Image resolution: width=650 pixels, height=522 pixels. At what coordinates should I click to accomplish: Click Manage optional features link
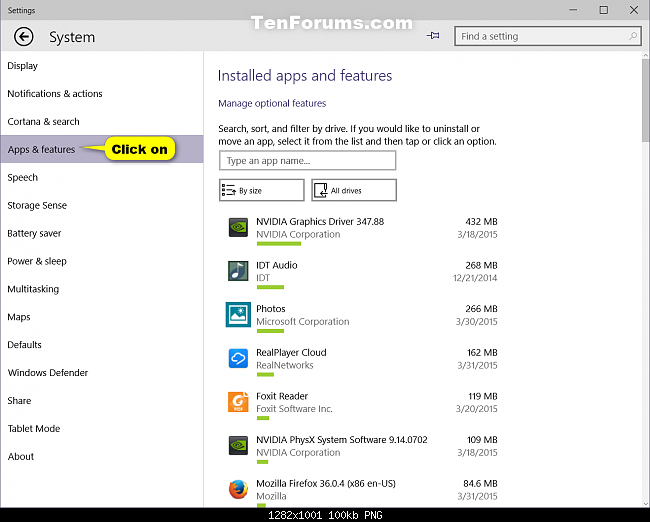pos(272,103)
